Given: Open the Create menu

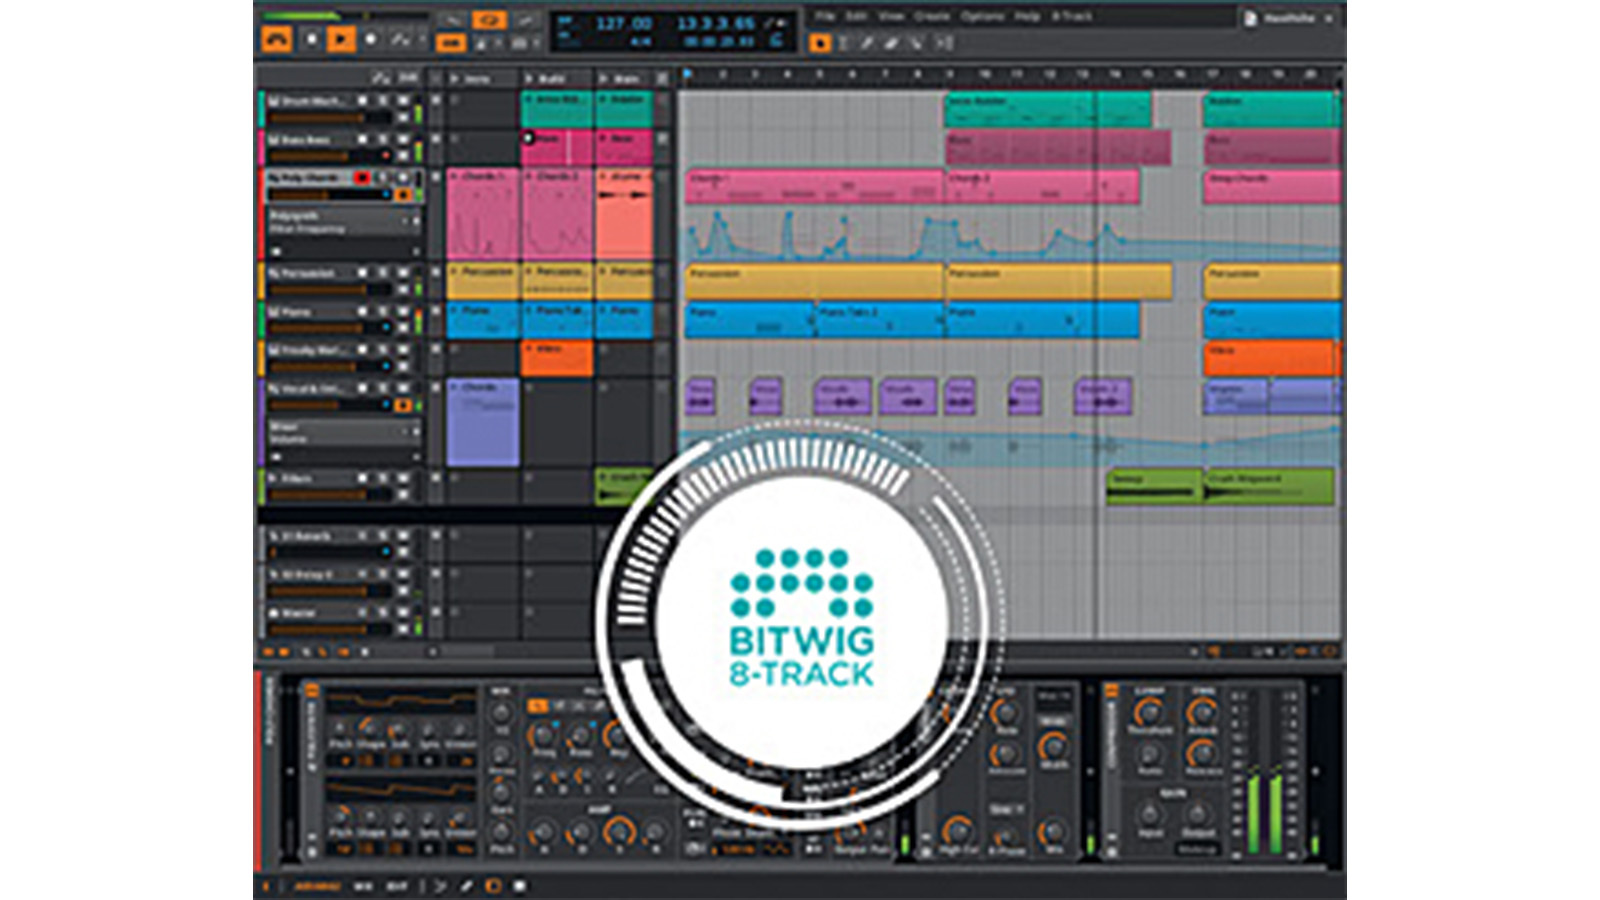Looking at the screenshot, I should click(932, 16).
